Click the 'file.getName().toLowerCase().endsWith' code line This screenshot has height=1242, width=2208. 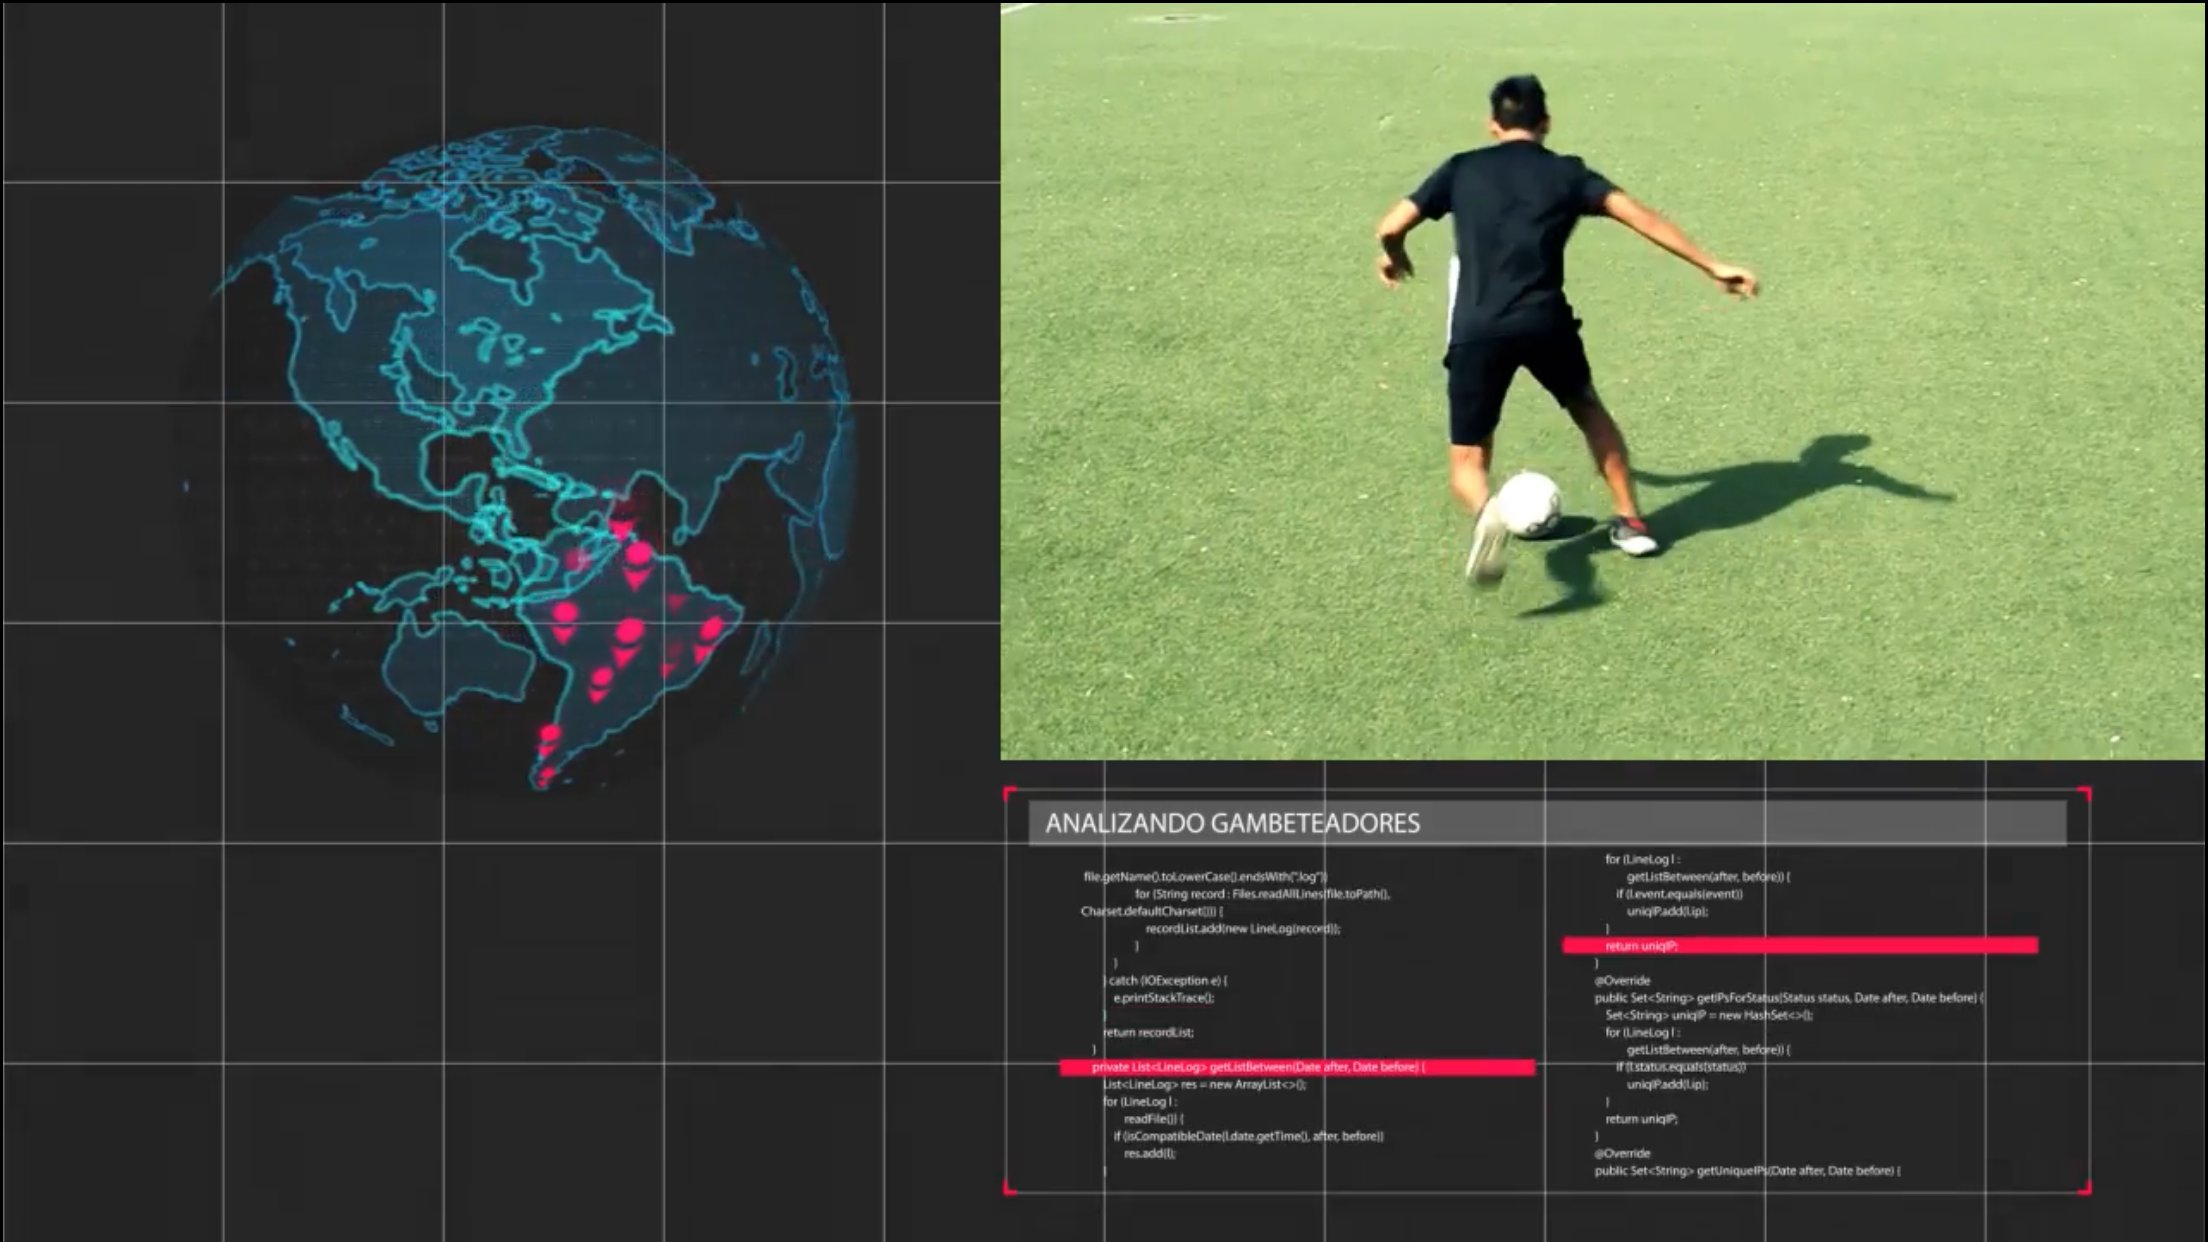[1205, 877]
